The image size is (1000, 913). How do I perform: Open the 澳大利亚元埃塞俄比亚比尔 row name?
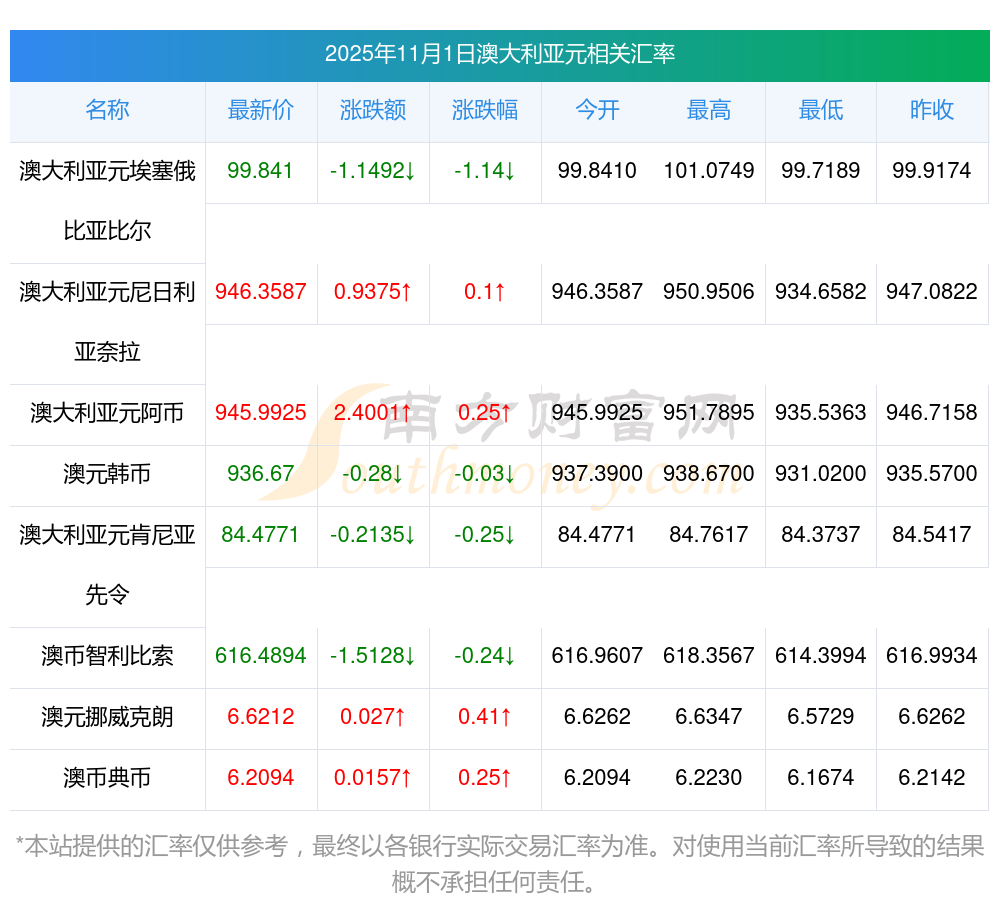[x=107, y=200]
